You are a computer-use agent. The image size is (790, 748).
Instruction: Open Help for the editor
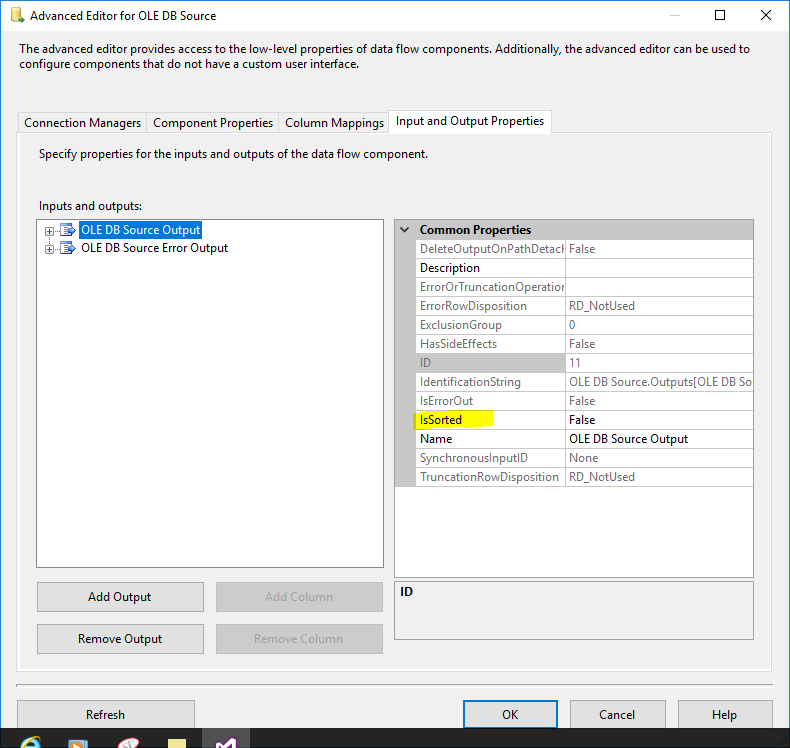pos(725,714)
